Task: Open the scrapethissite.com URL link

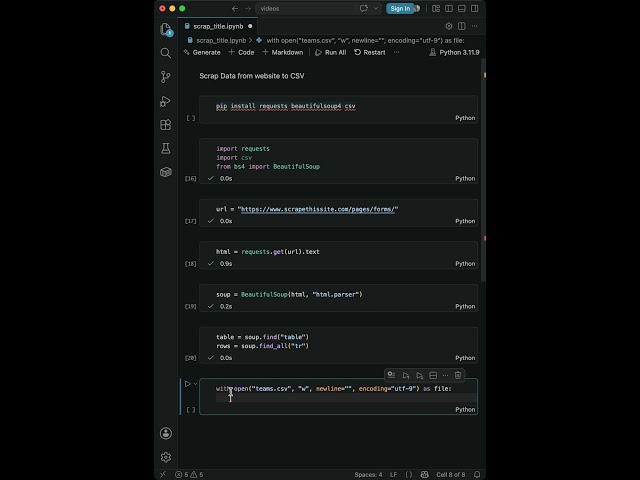Action: coord(318,209)
